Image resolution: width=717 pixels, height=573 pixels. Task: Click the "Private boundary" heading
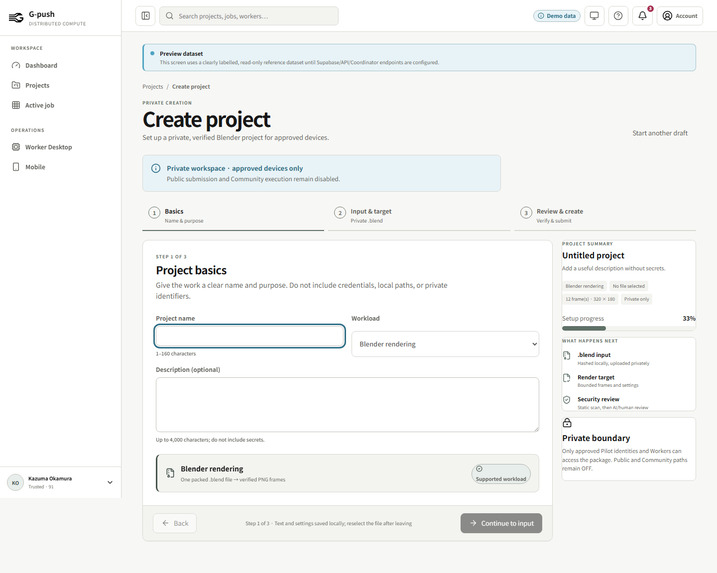(596, 438)
